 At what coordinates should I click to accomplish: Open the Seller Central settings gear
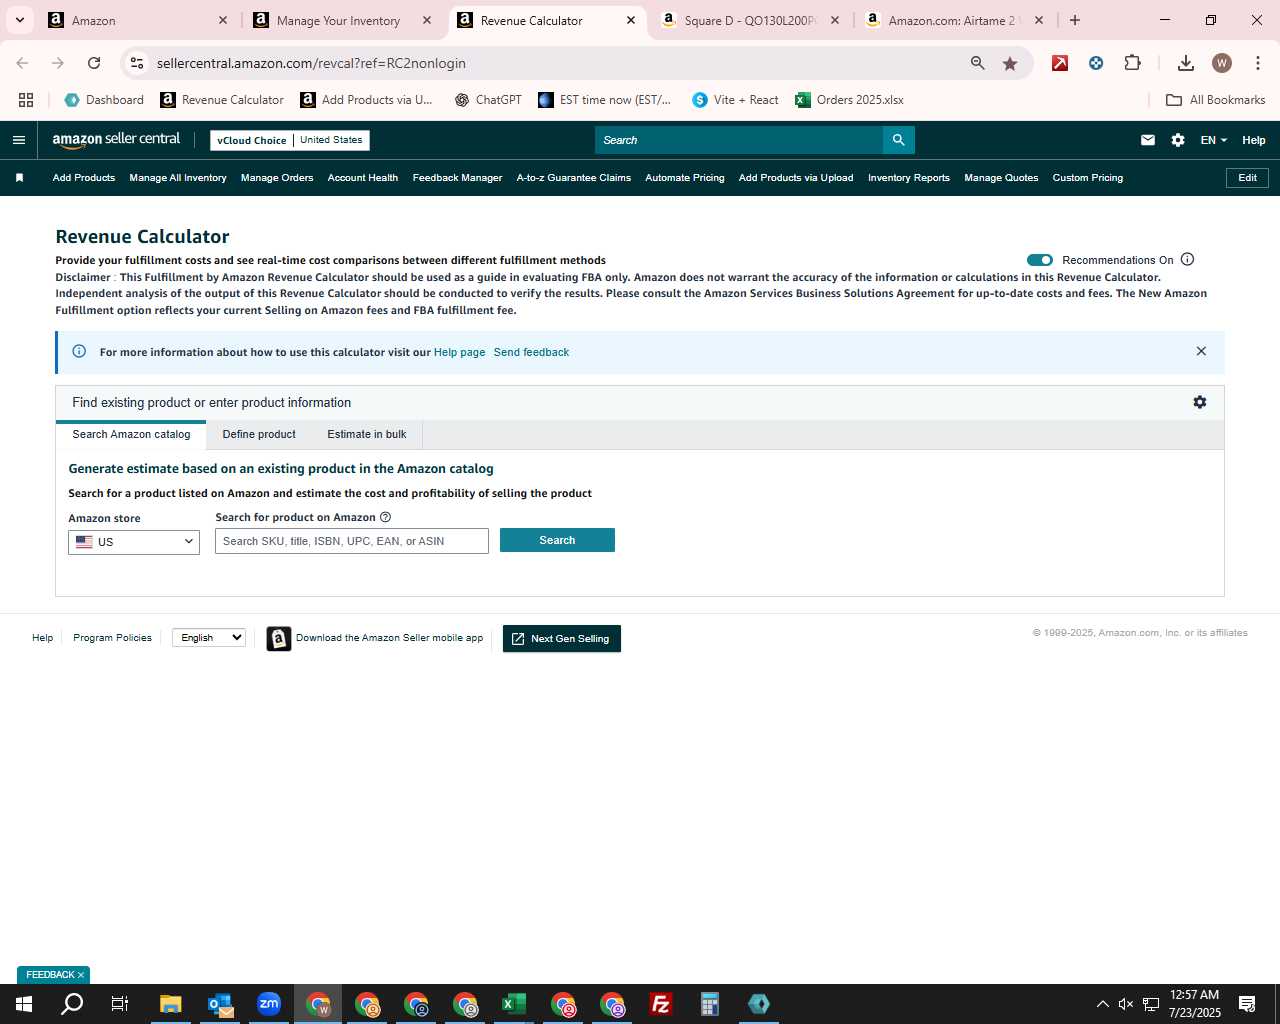[1178, 140]
